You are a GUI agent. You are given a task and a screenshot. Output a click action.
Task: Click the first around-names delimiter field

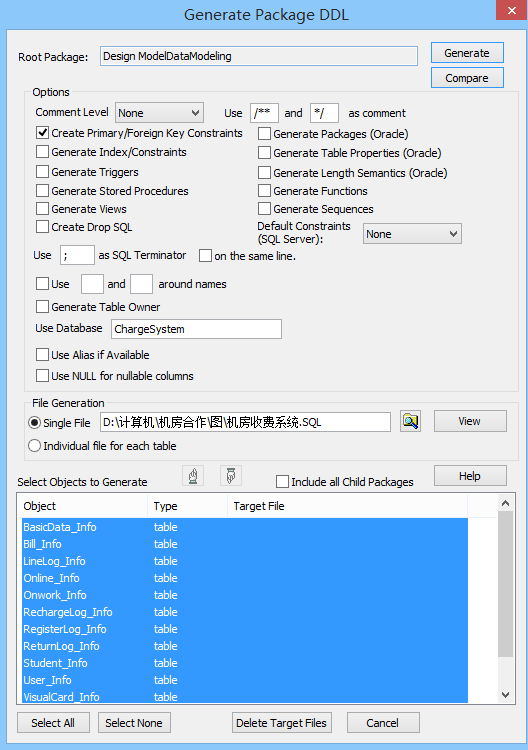[x=92, y=284]
